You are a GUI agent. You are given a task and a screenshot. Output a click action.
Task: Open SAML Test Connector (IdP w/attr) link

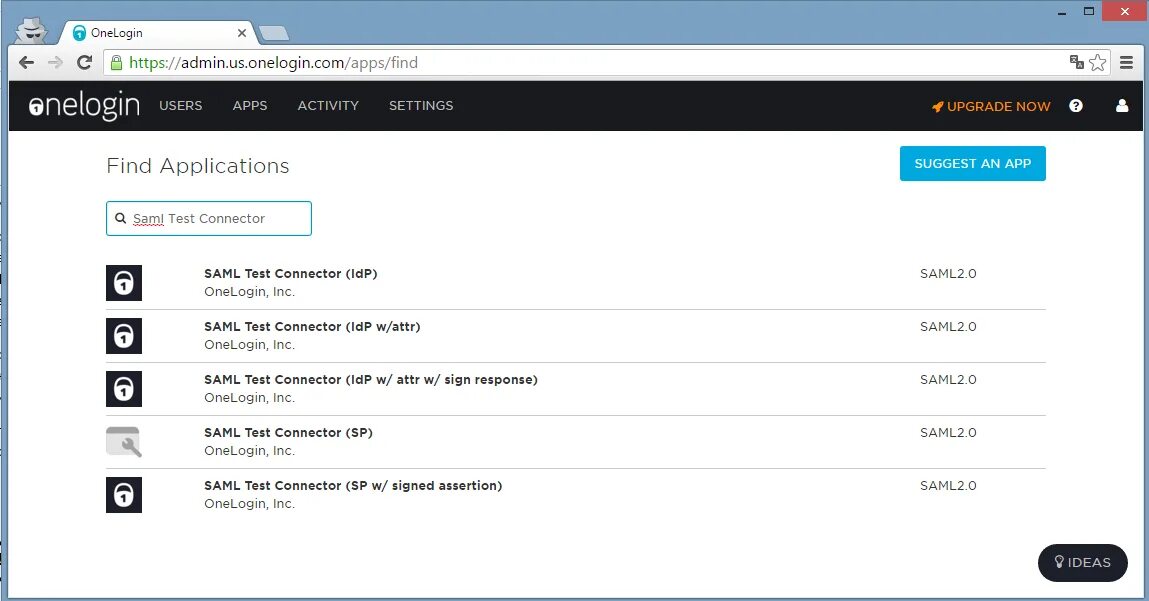[312, 326]
